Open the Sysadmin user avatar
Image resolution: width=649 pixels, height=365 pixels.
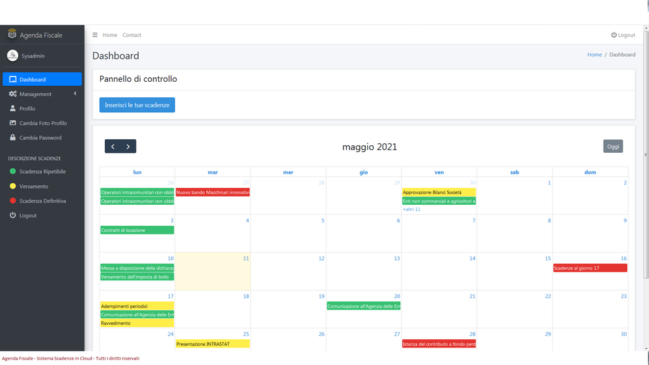tap(12, 55)
